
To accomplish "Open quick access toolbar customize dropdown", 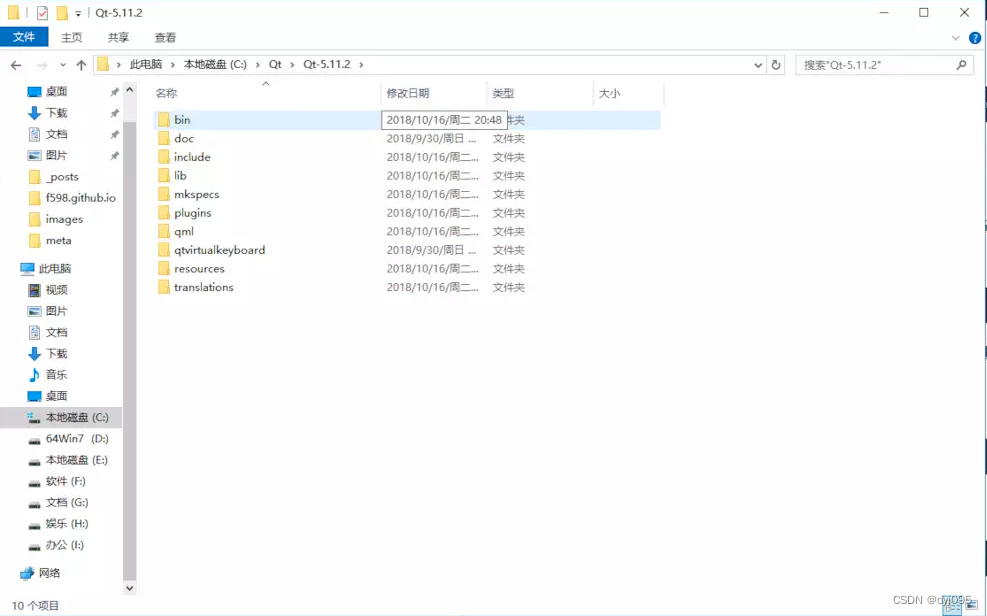I will 78,13.
